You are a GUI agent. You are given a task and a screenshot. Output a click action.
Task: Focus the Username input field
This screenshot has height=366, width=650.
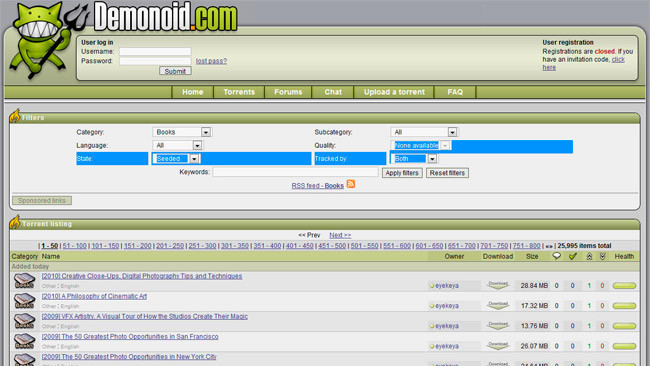(155, 52)
